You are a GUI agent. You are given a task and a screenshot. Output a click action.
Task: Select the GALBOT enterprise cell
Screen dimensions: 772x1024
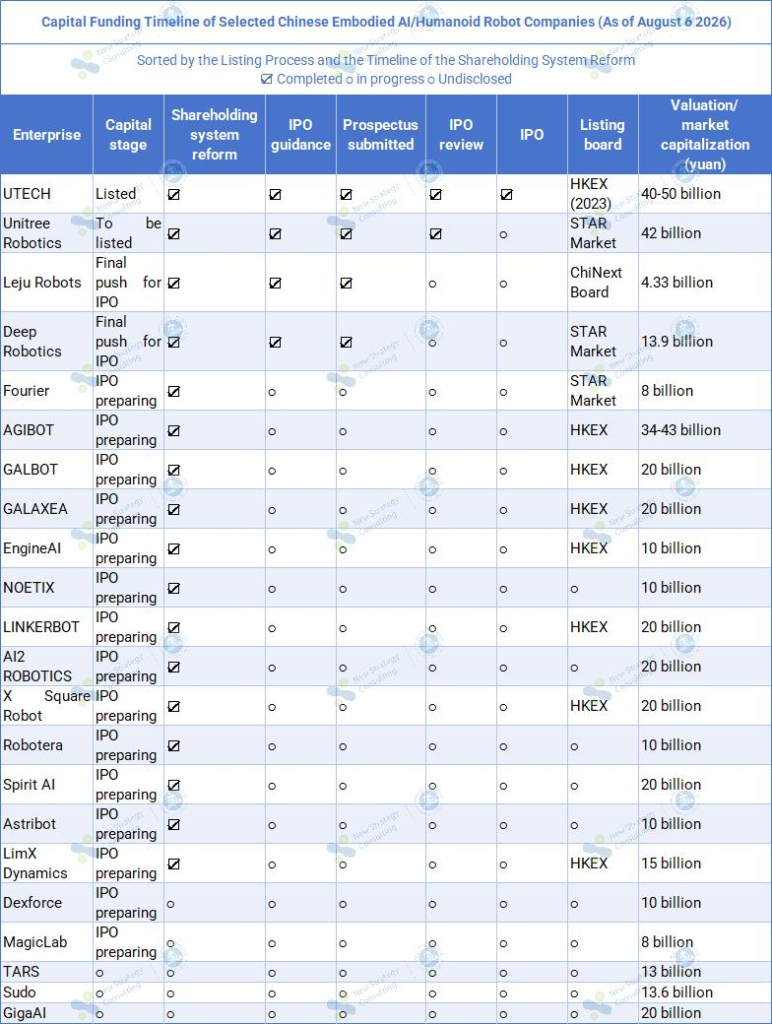46,470
